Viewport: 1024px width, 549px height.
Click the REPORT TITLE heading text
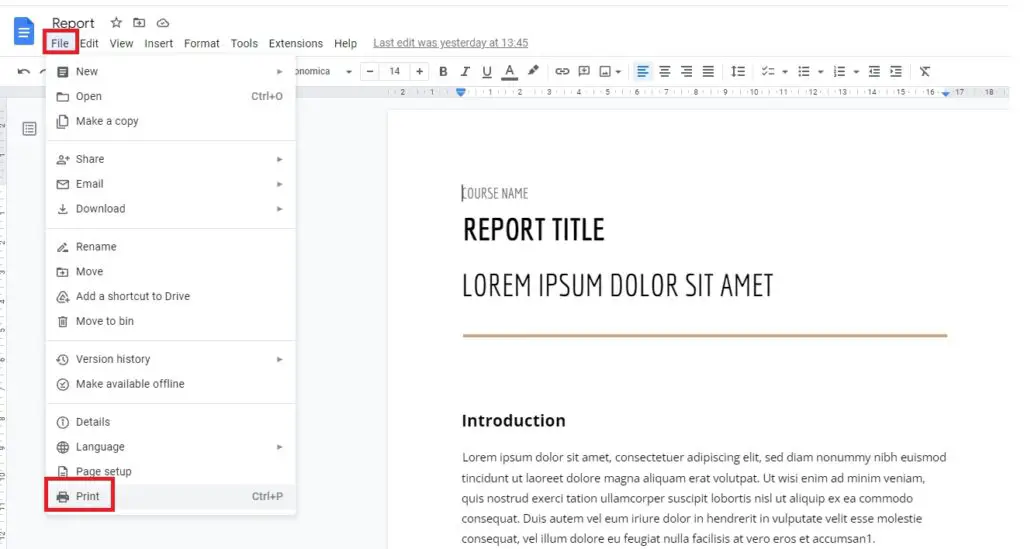[x=534, y=230]
